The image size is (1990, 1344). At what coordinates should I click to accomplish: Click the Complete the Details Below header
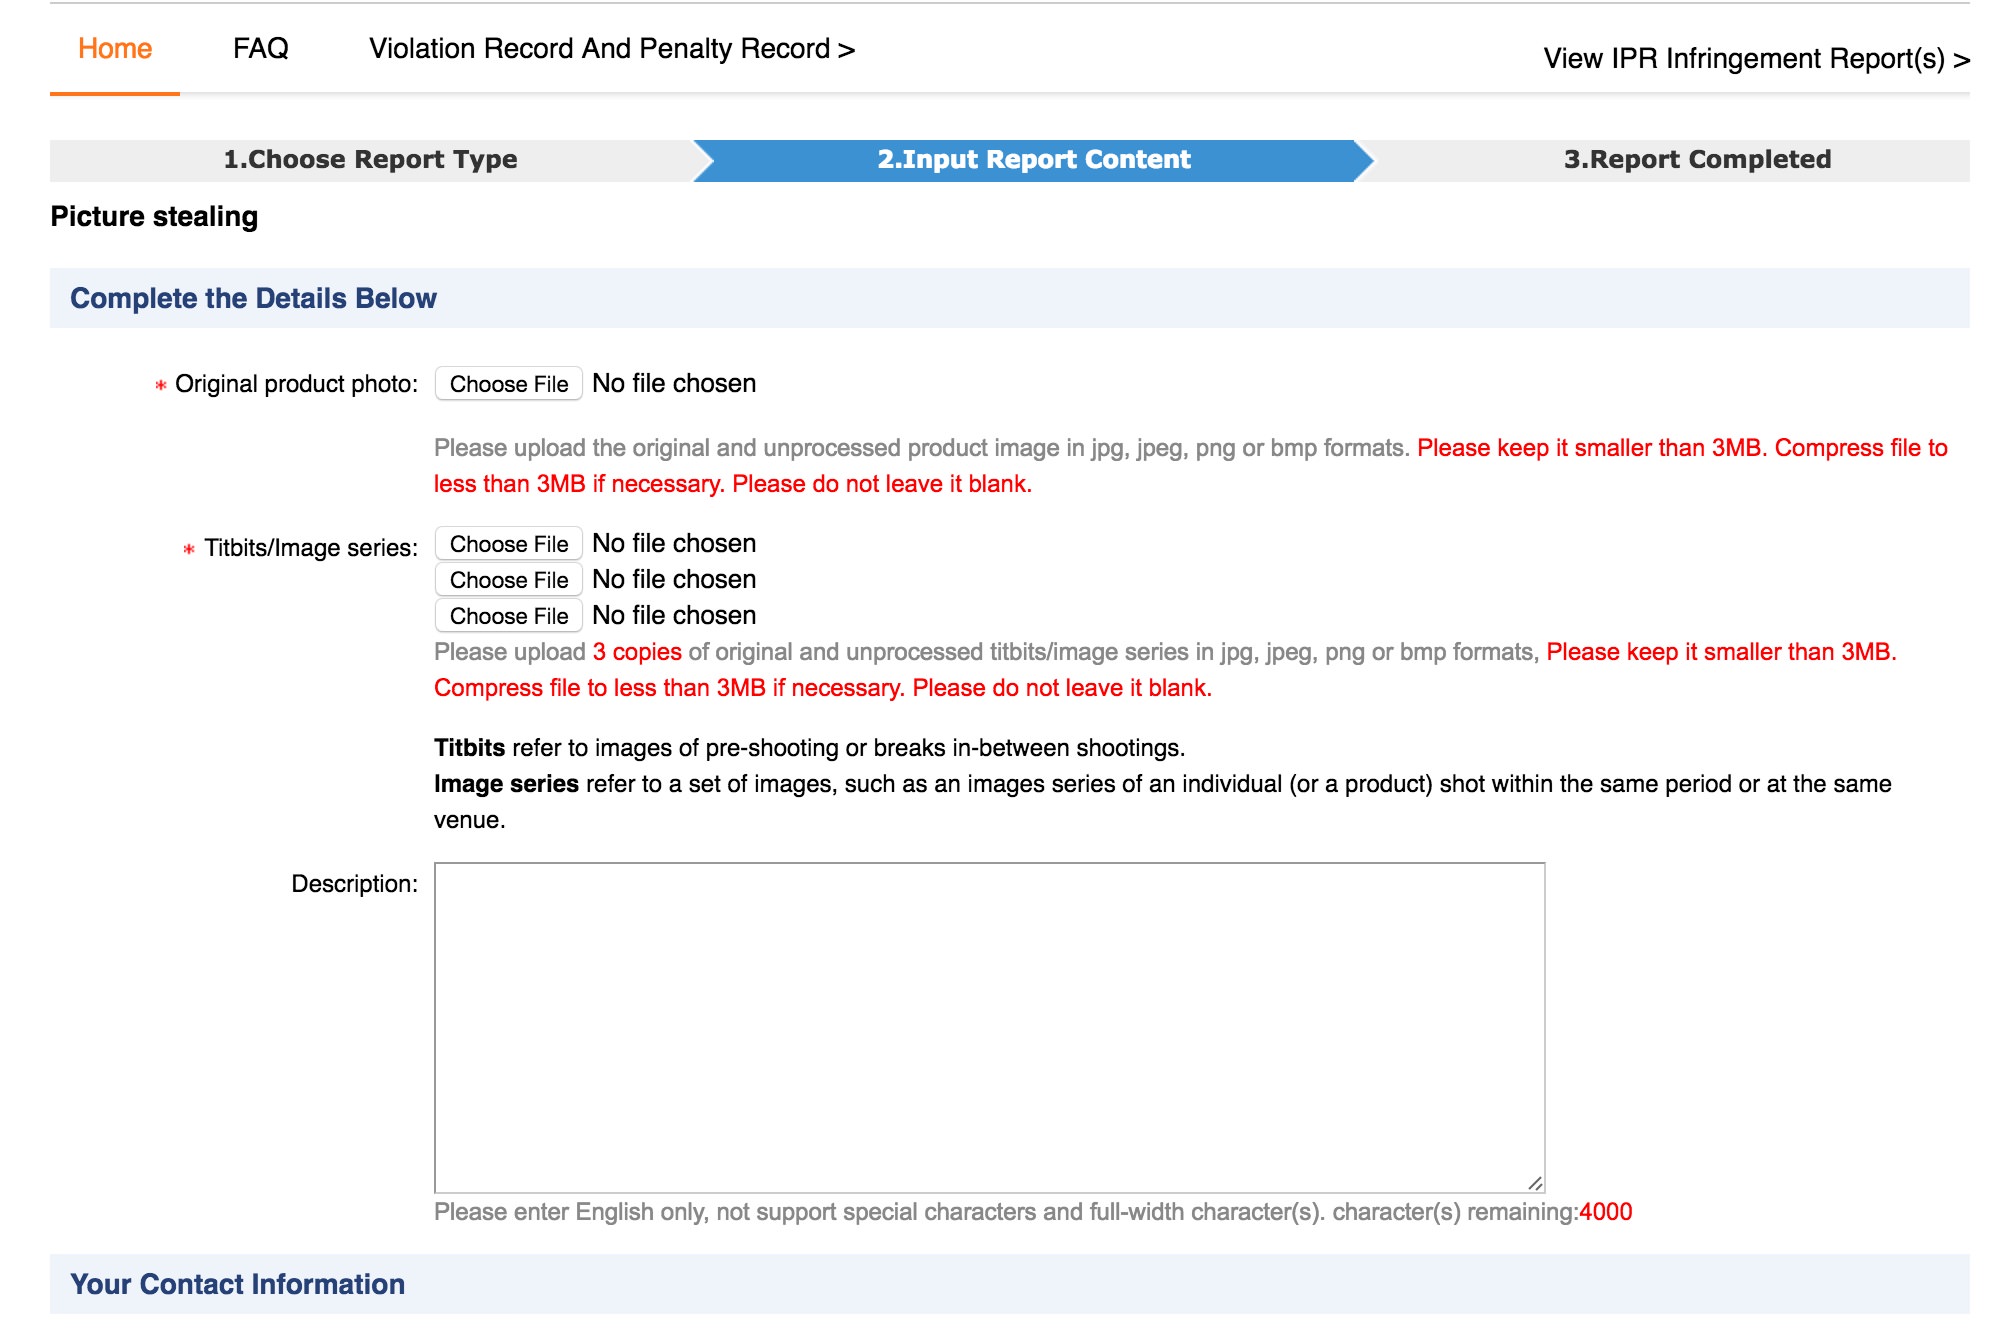[x=253, y=298]
